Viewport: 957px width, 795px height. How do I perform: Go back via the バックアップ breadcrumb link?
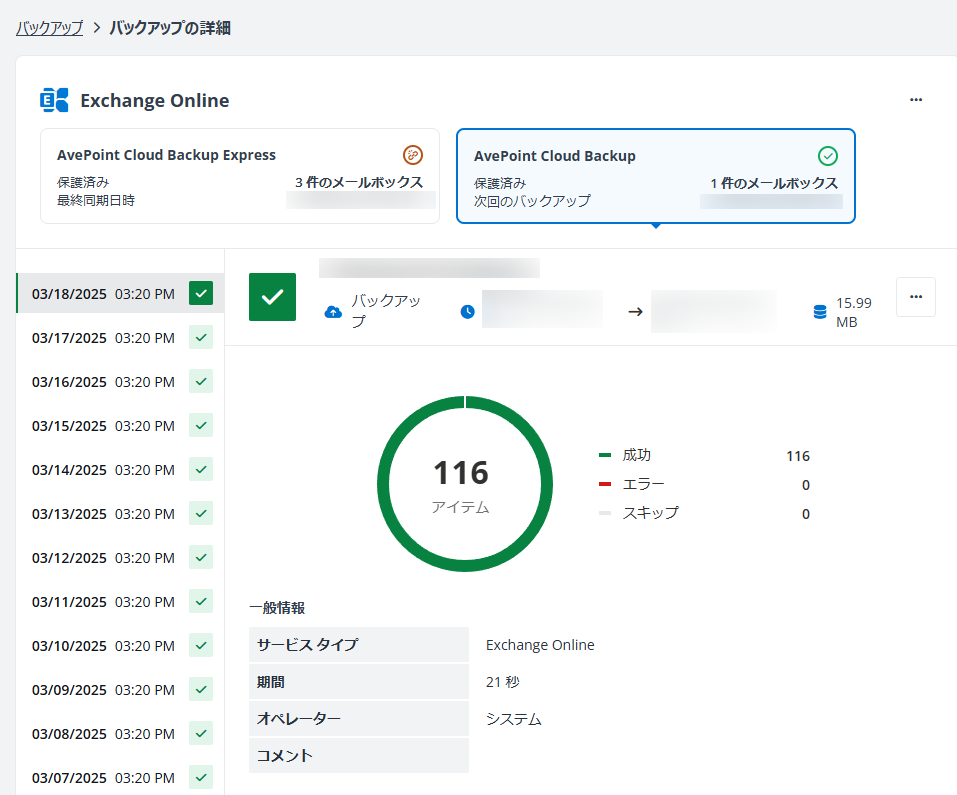pos(49,28)
